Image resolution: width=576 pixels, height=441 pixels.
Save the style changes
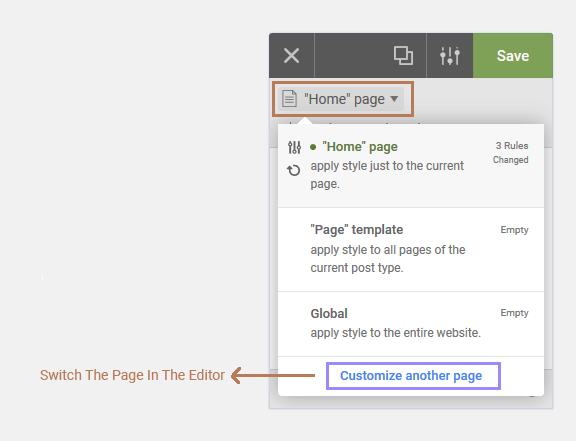(513, 56)
